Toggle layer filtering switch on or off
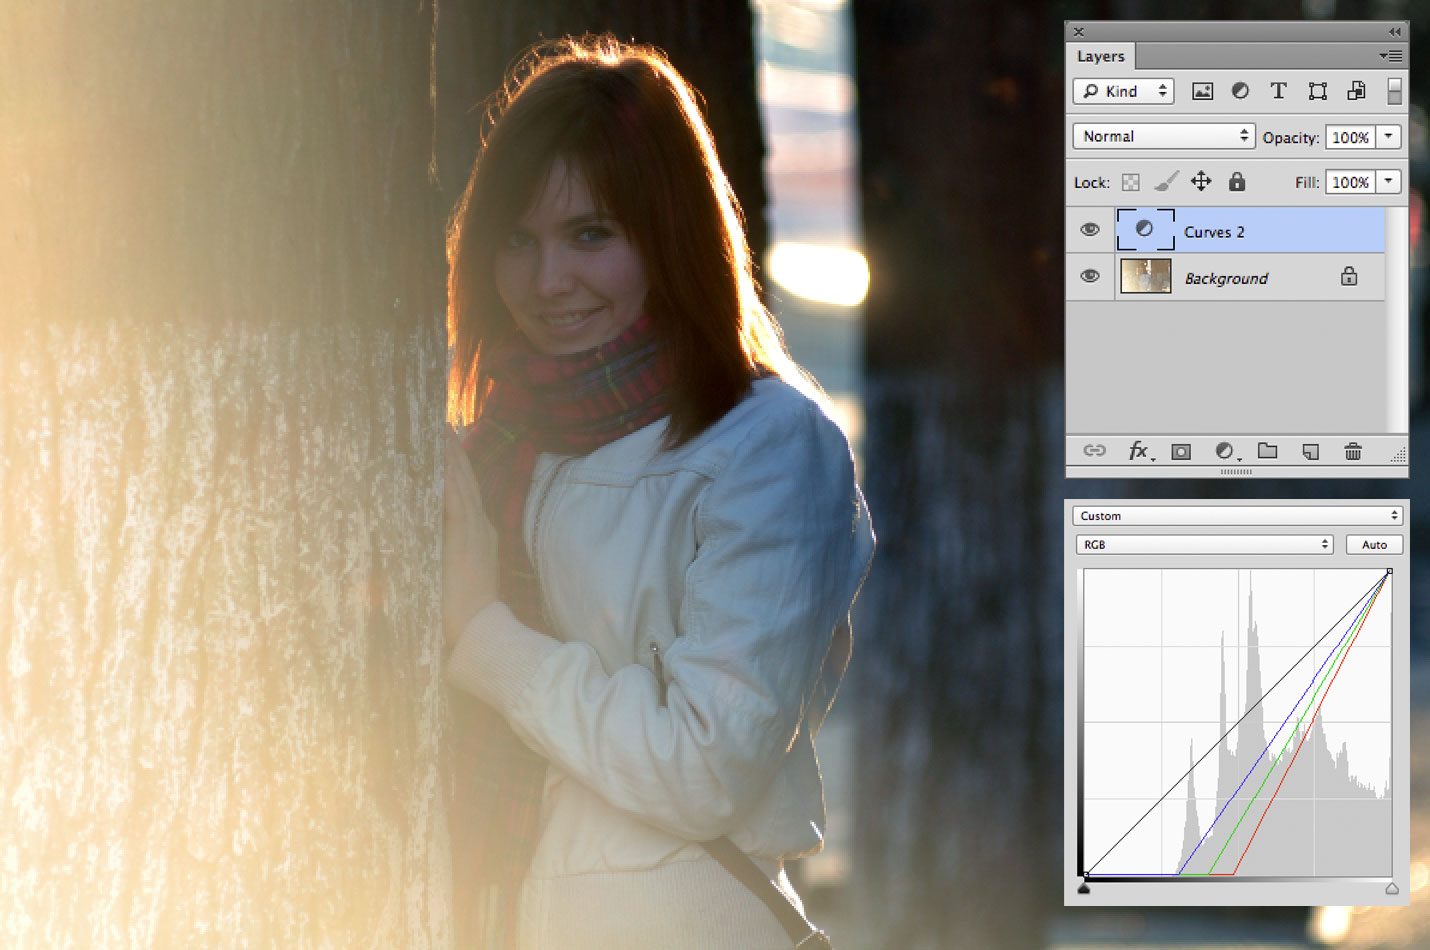1430x950 pixels. click(x=1394, y=91)
